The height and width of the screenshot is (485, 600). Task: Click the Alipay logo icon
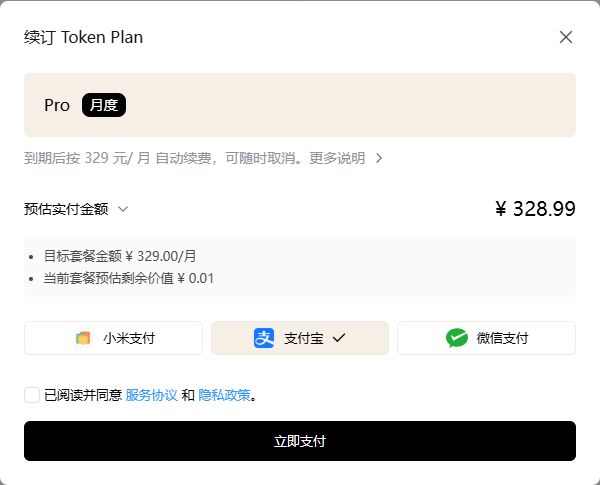point(264,338)
